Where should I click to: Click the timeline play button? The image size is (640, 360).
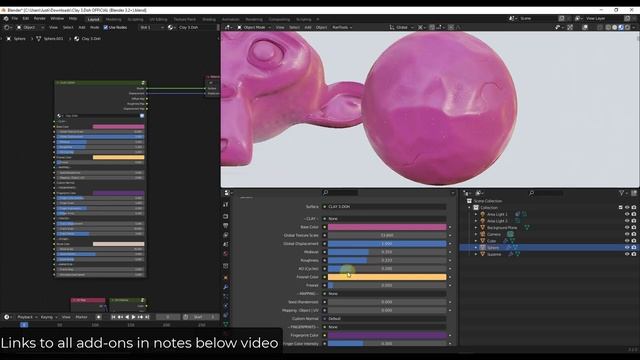tap(133, 317)
